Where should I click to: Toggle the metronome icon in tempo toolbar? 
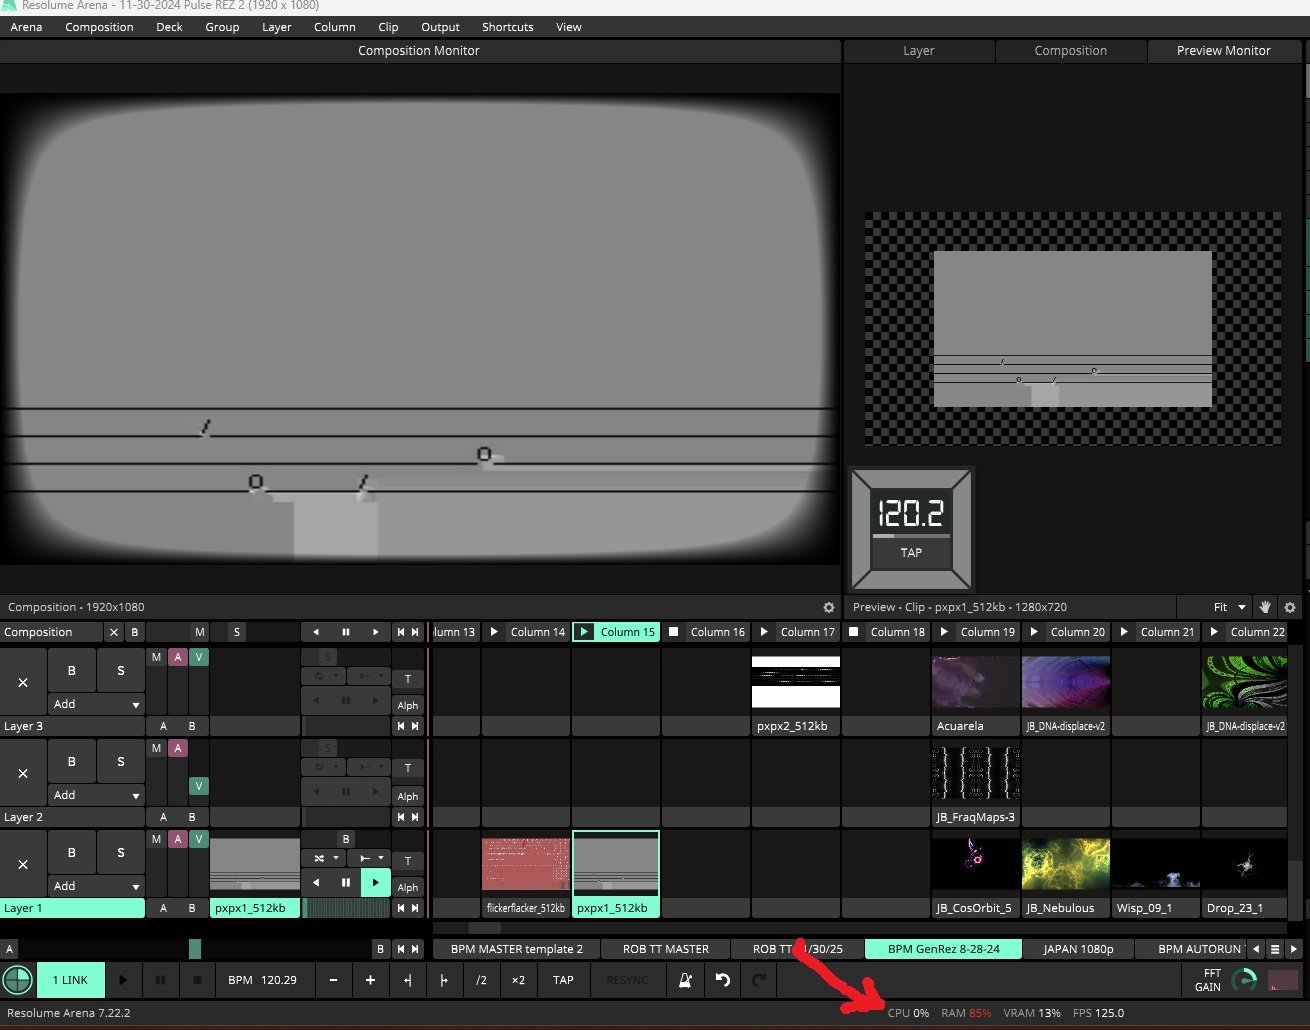(x=686, y=980)
